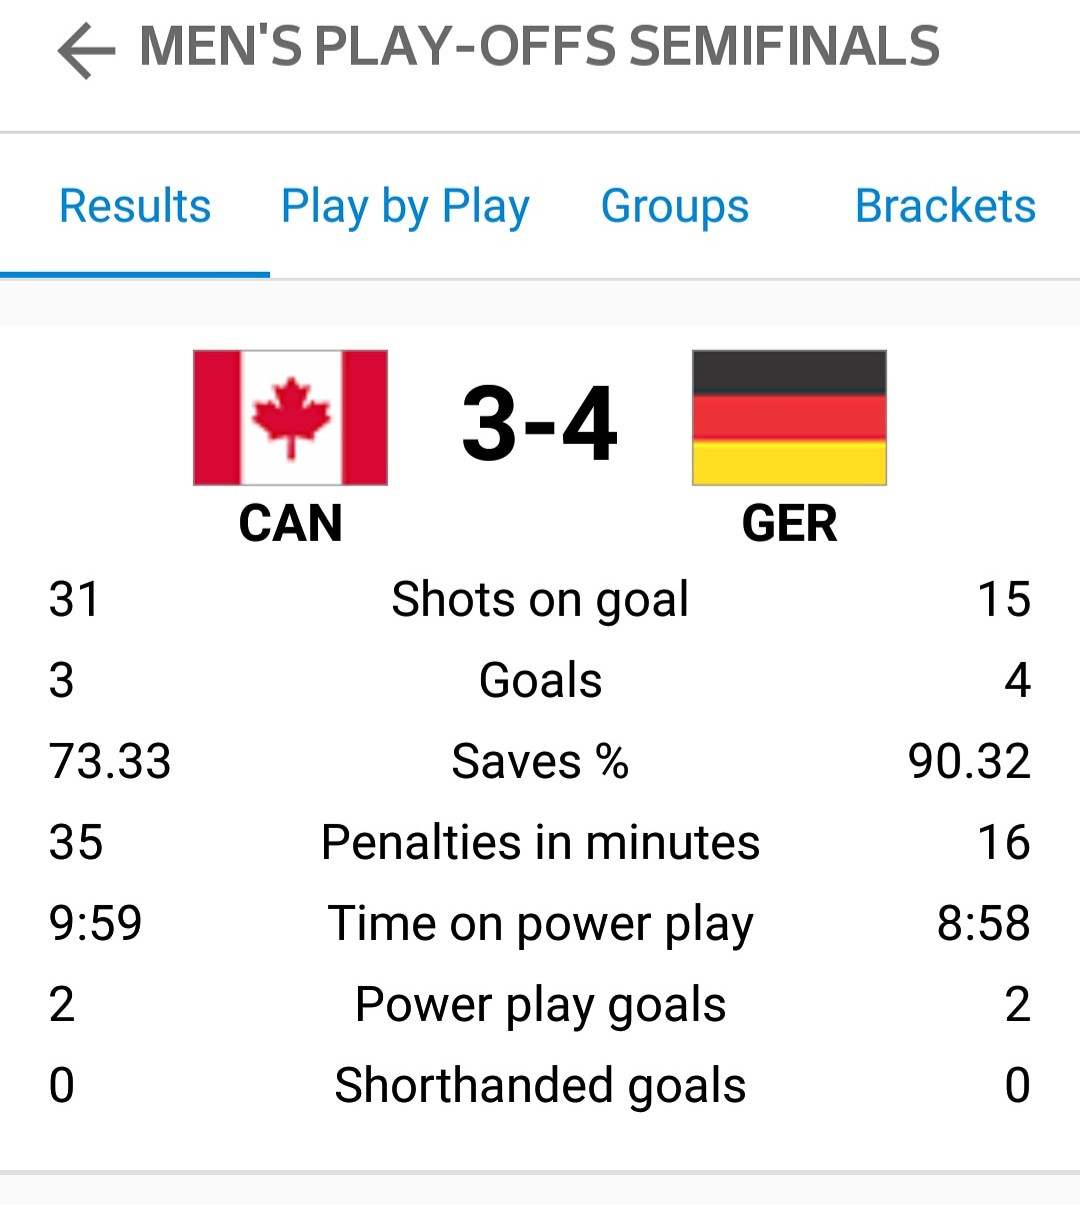Tap the Goals stat label

(x=540, y=681)
